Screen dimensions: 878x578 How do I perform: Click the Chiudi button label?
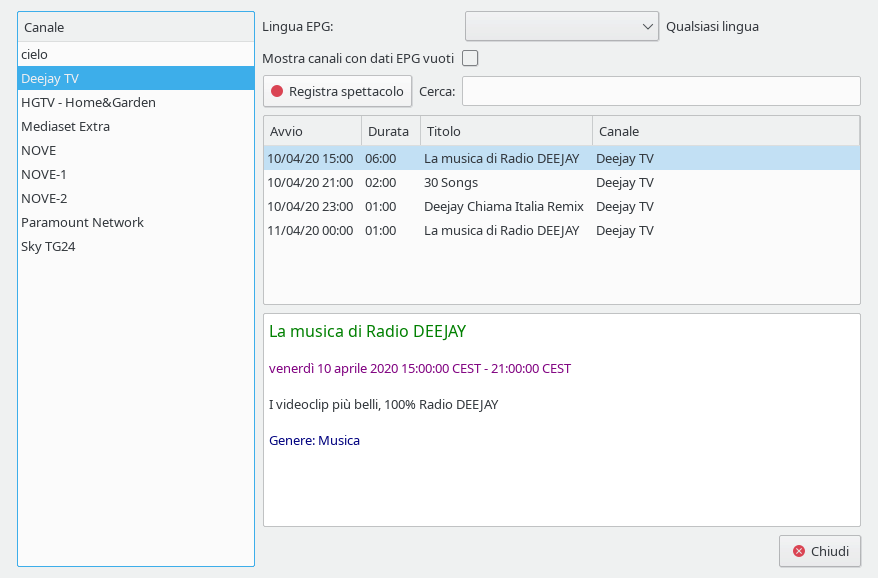830,551
